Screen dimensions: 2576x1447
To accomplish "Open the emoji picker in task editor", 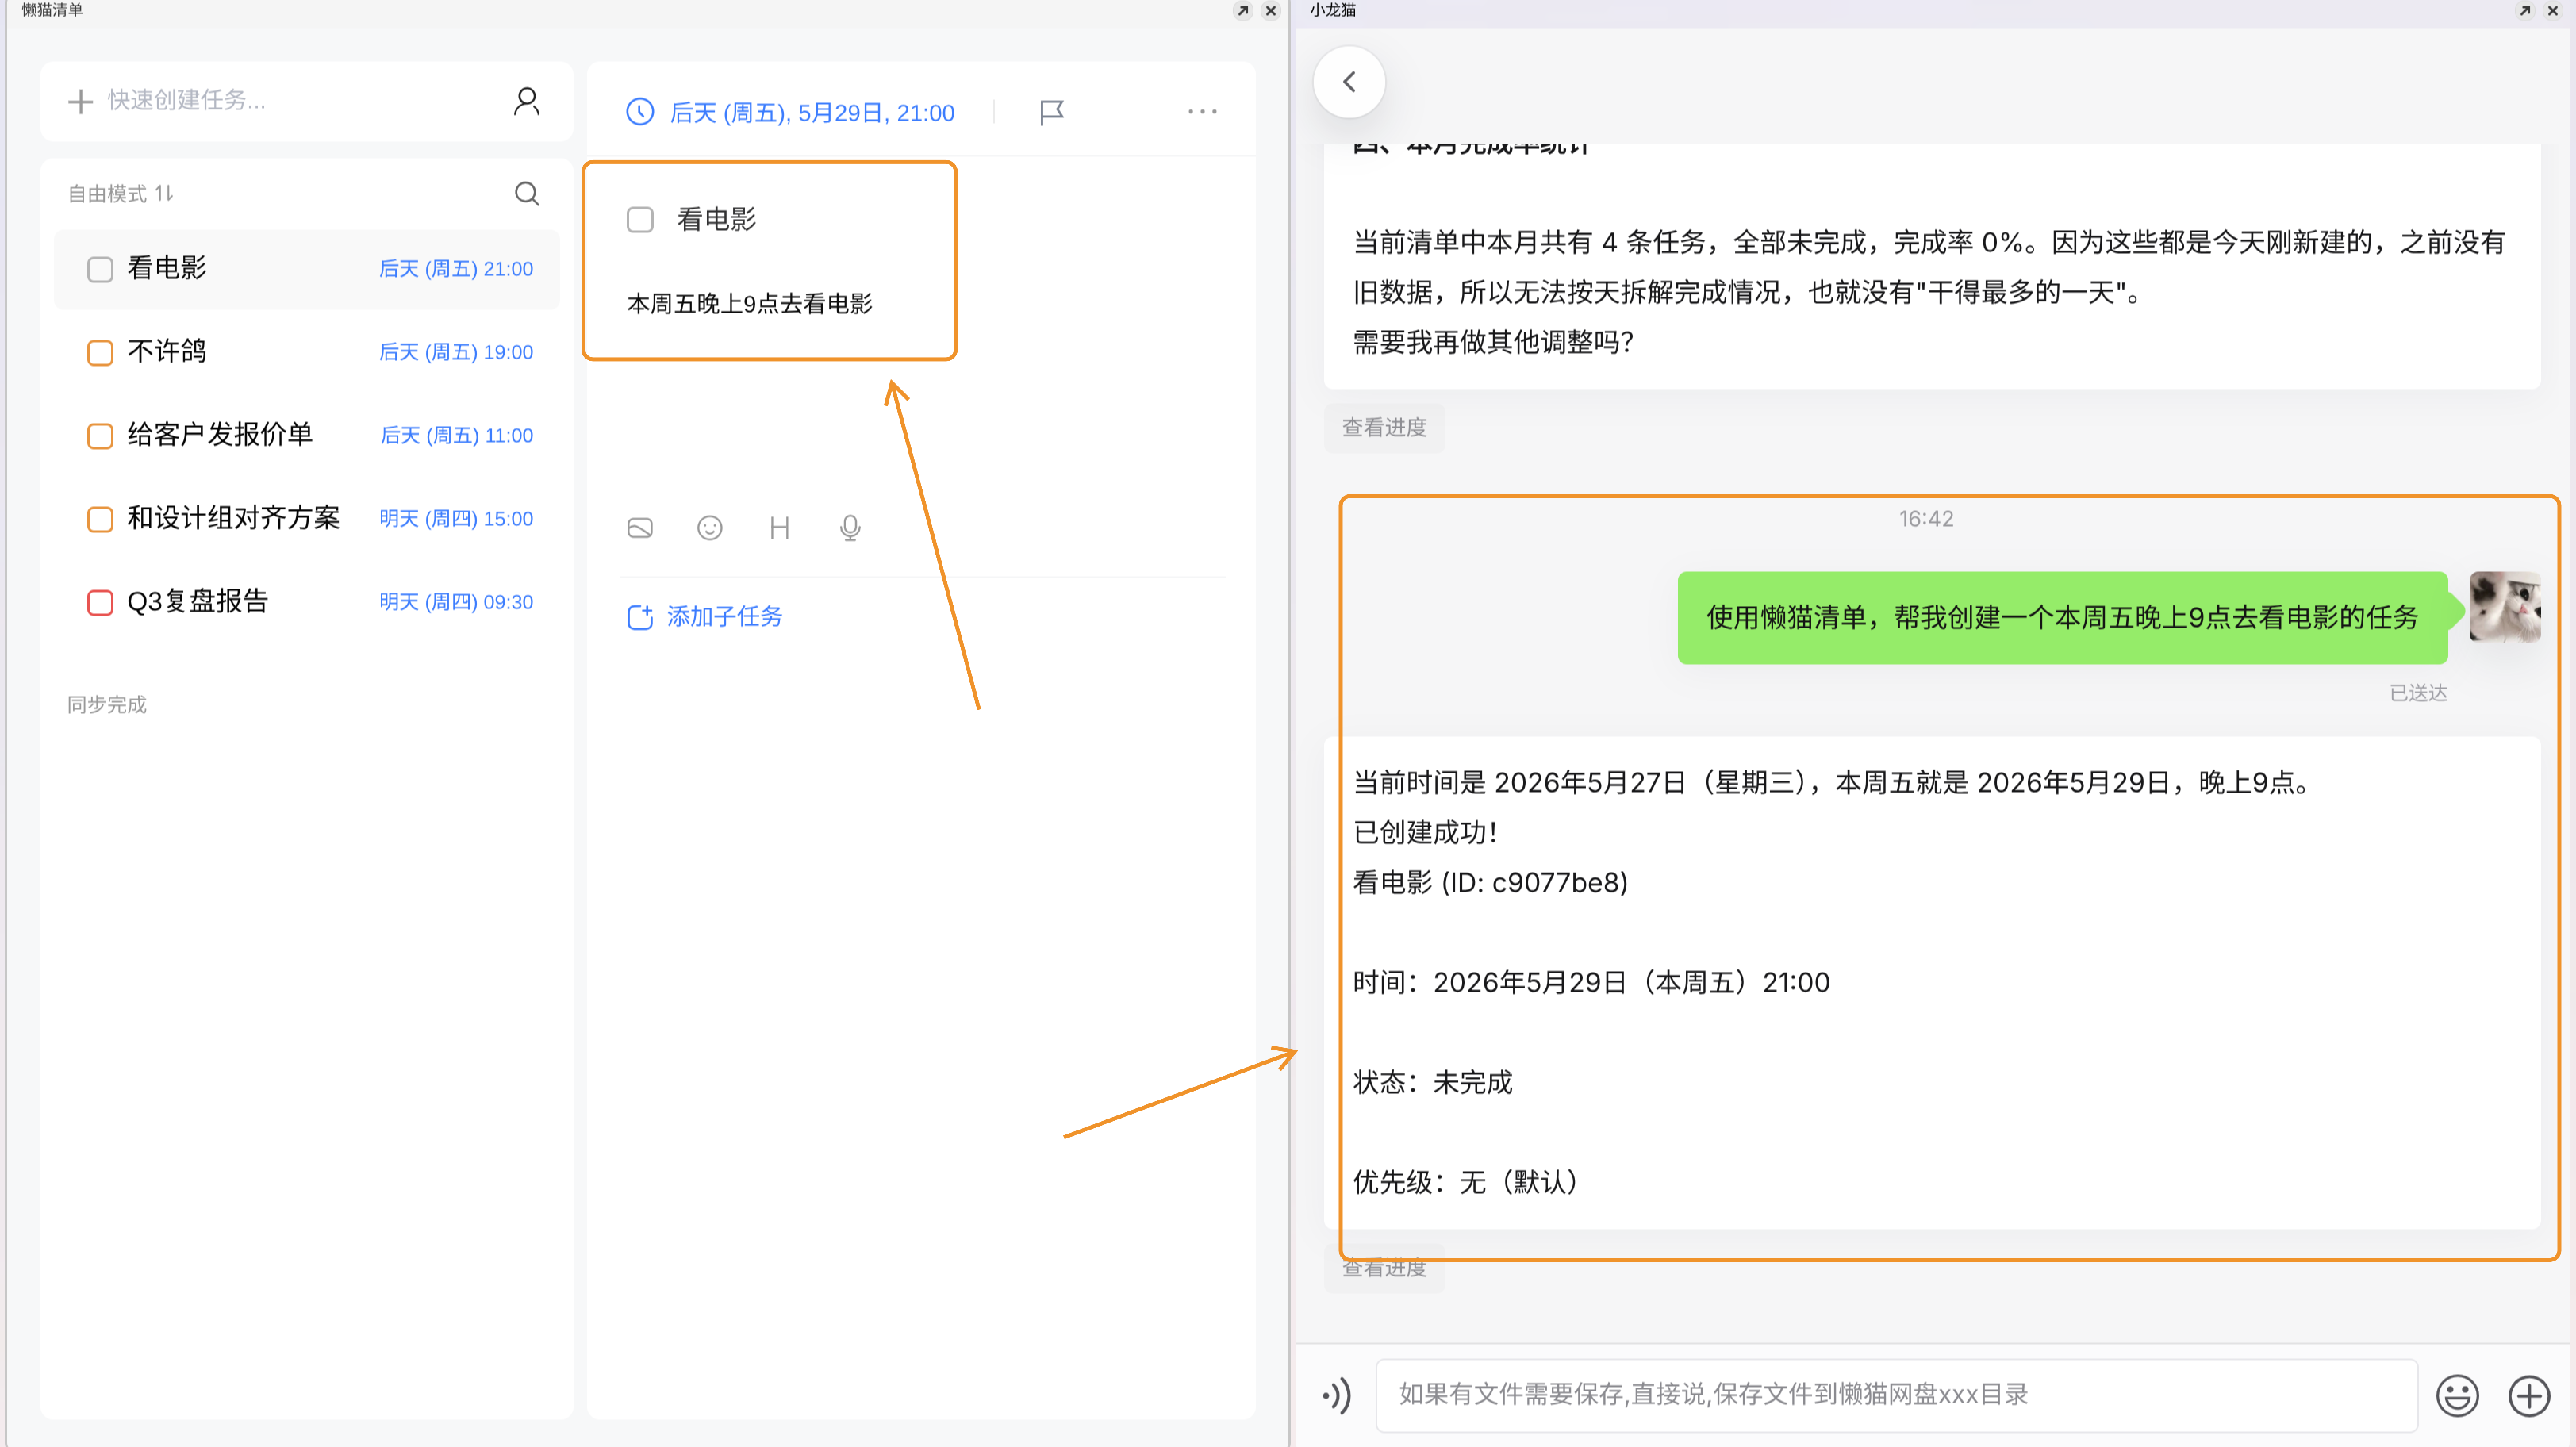I will [x=710, y=528].
